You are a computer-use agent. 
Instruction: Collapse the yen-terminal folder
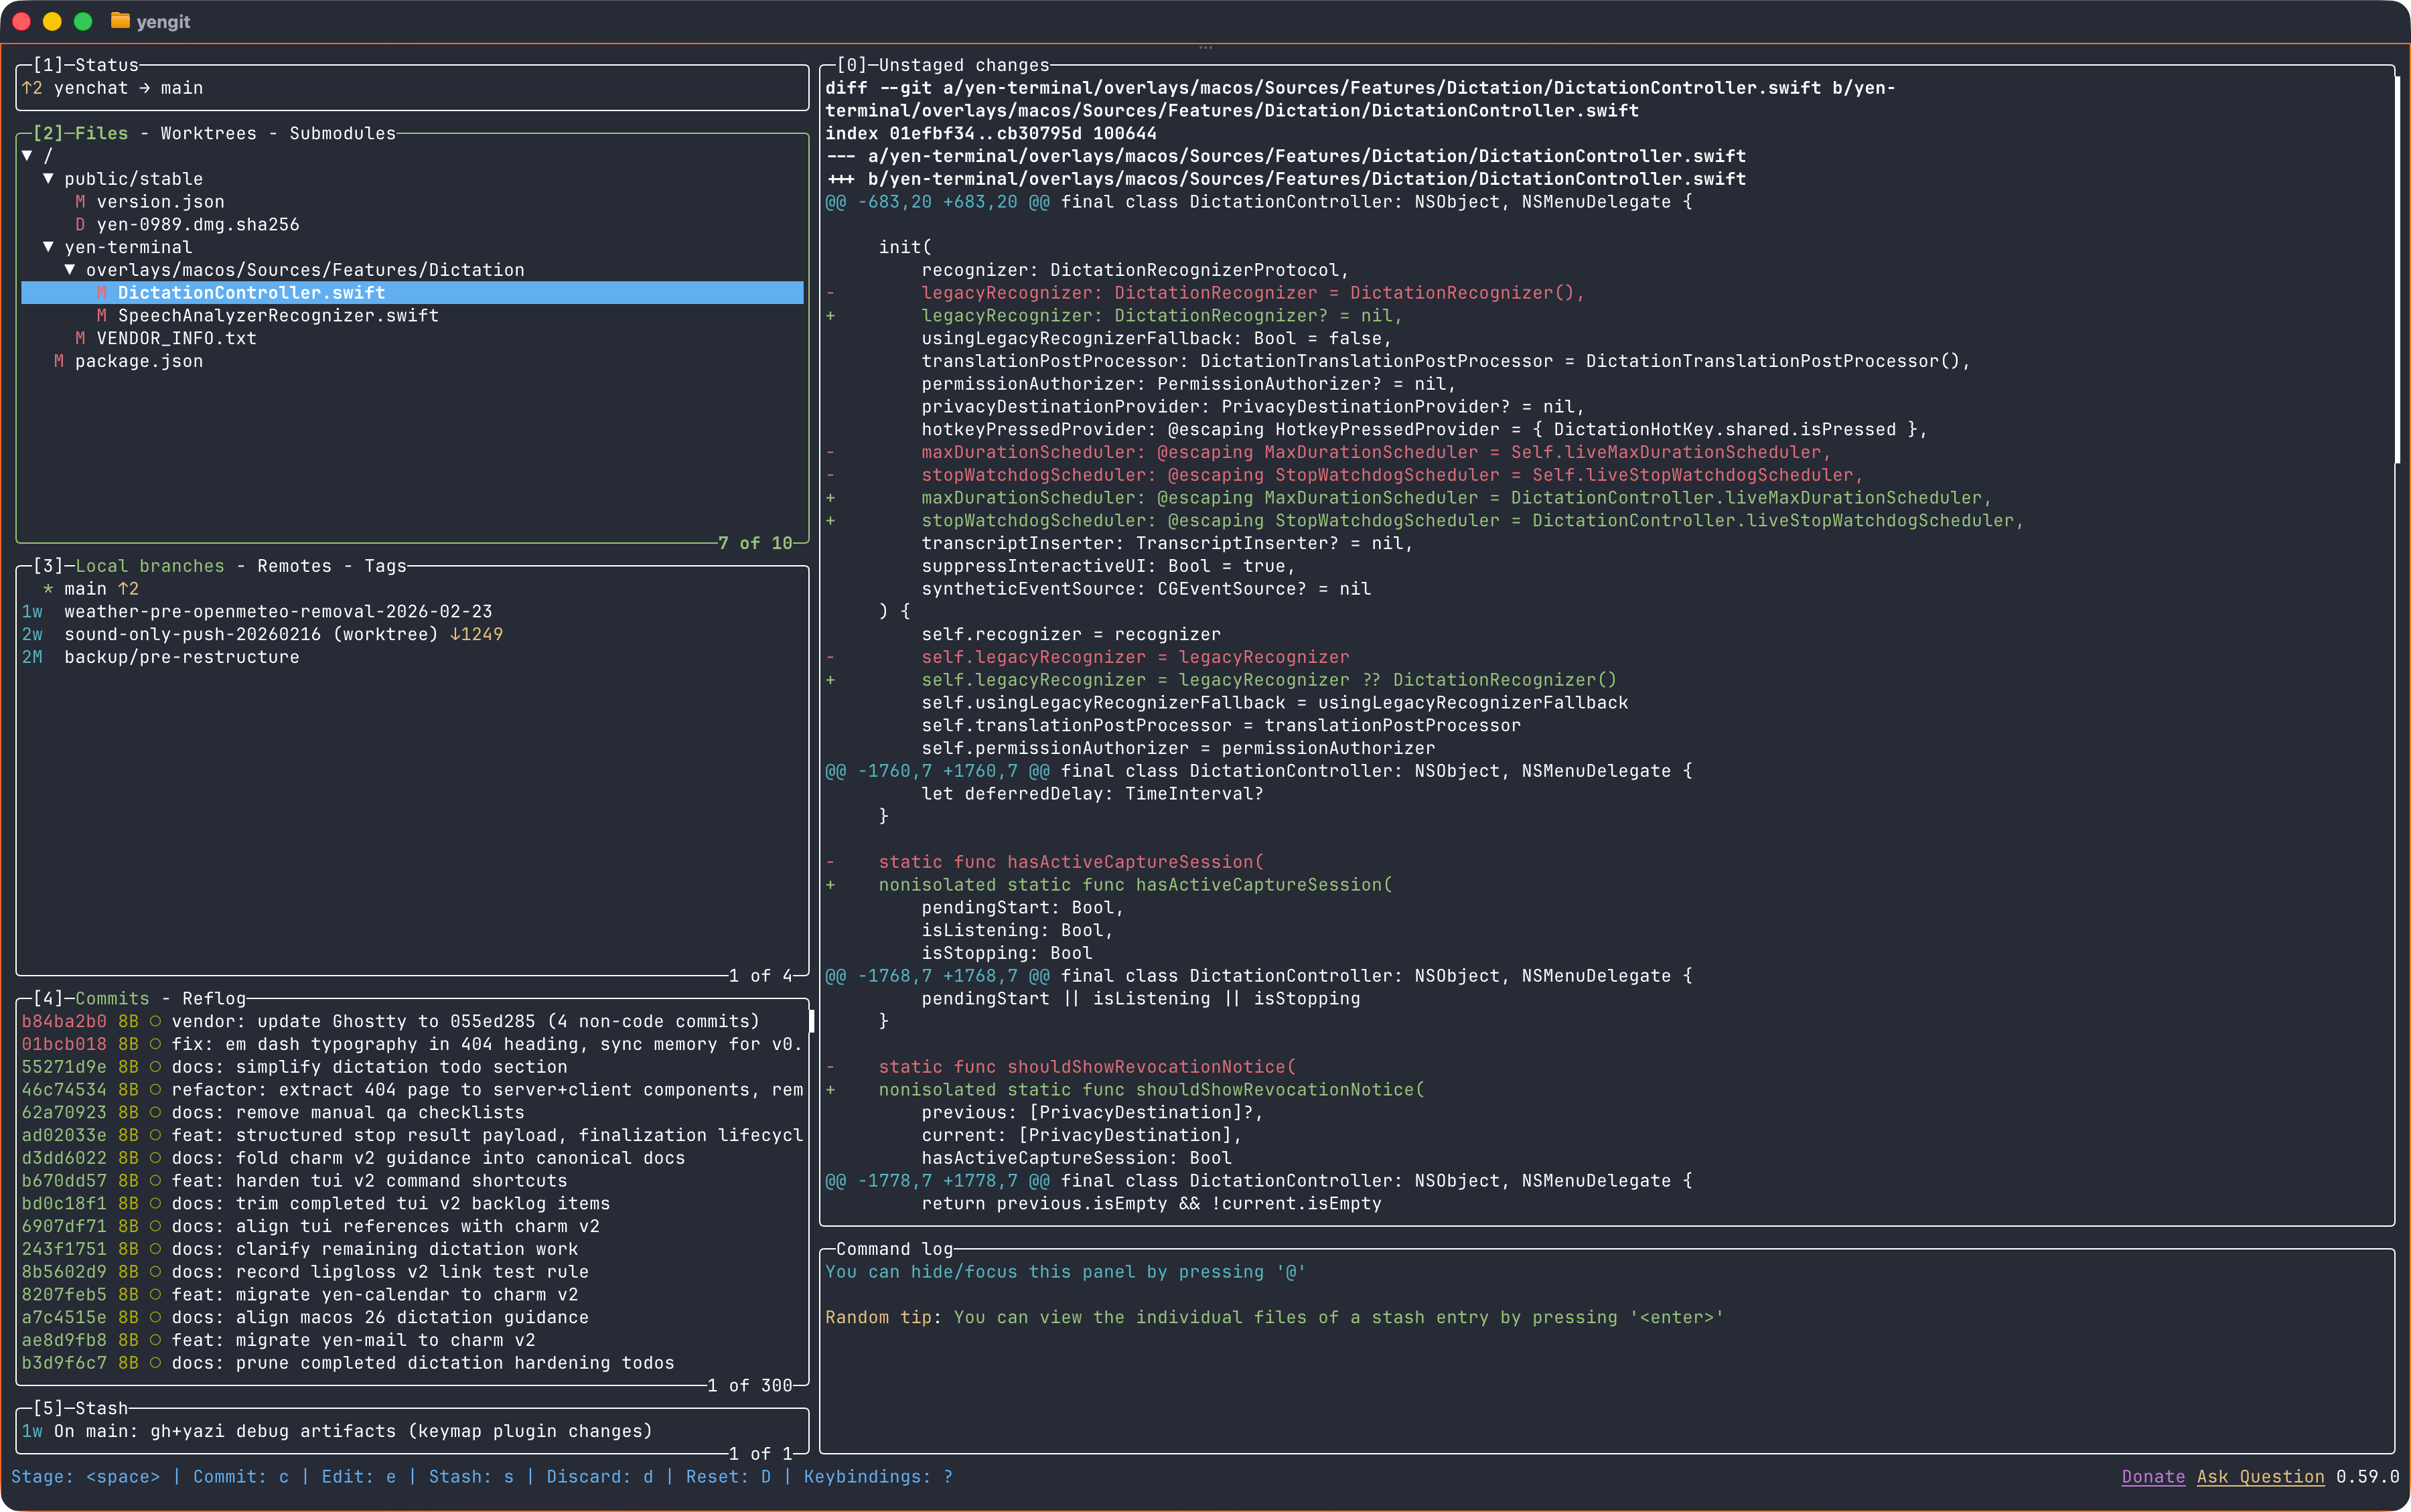point(48,247)
